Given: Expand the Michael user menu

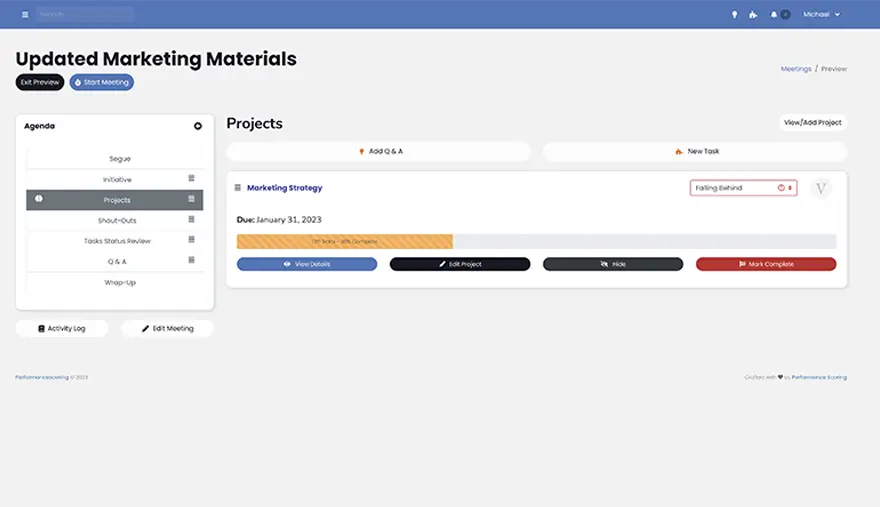Looking at the screenshot, I should coord(821,15).
